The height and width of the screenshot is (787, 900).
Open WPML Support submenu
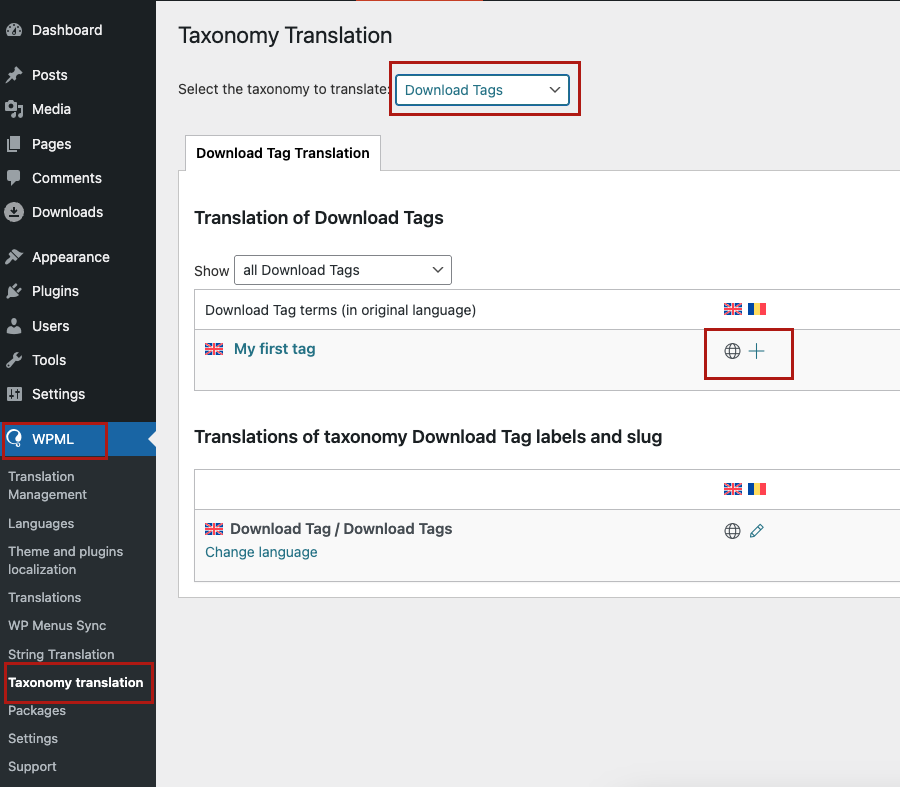[32, 767]
